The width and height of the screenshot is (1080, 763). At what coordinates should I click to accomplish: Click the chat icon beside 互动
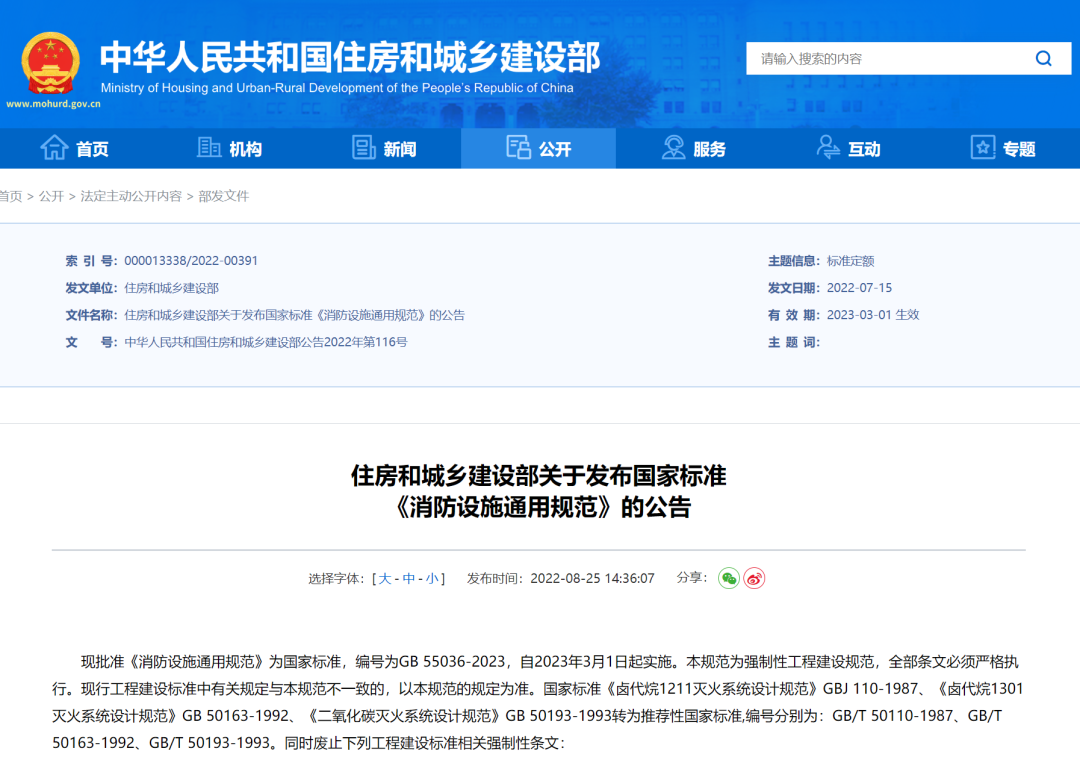tap(826, 147)
